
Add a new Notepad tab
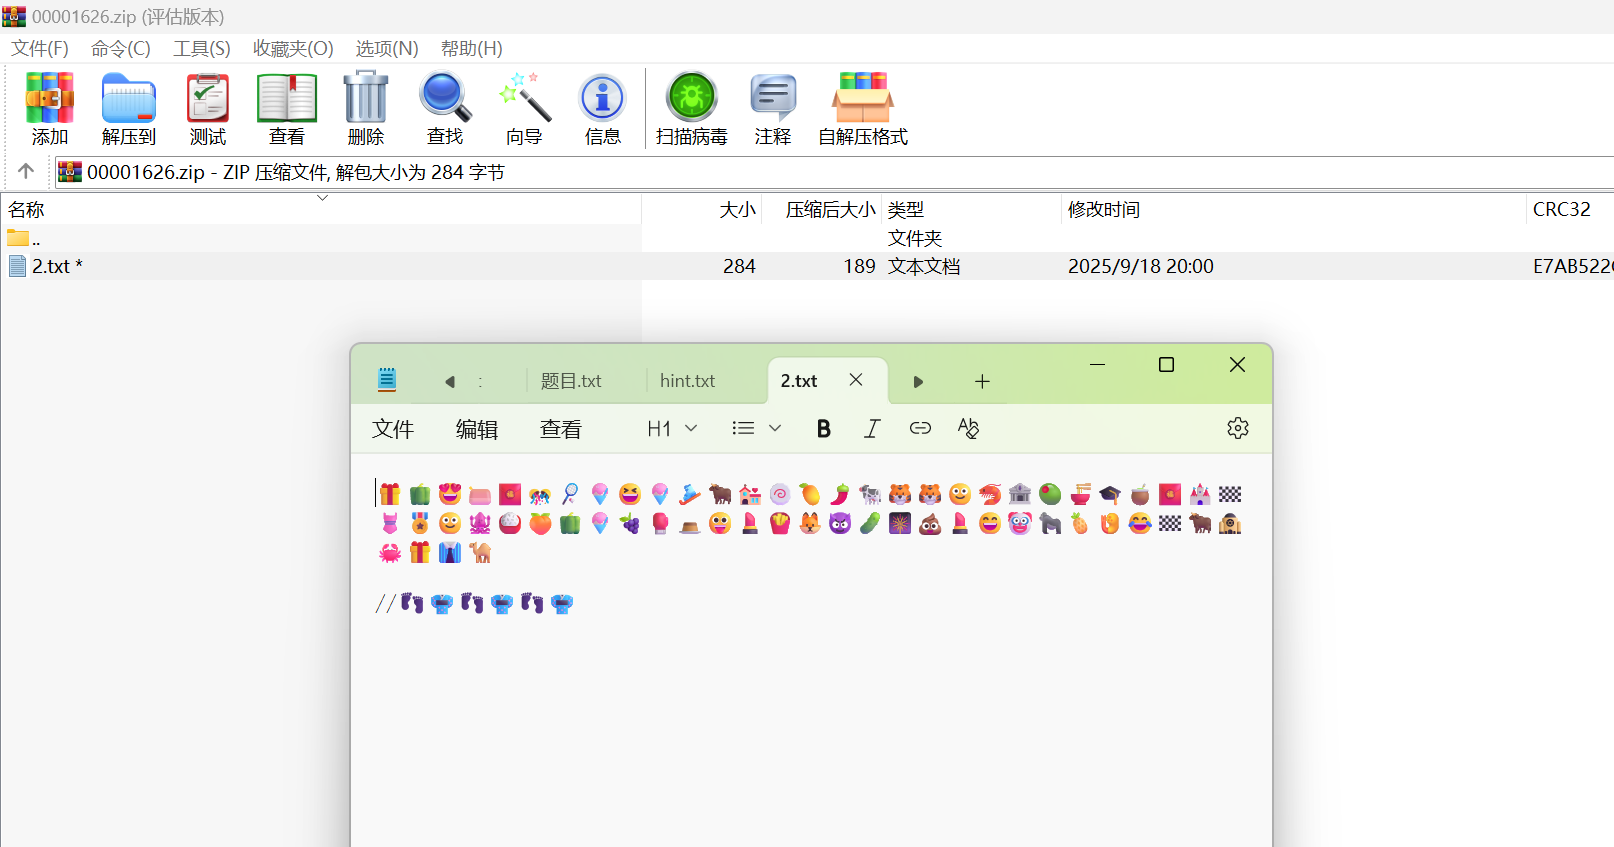coord(982,381)
